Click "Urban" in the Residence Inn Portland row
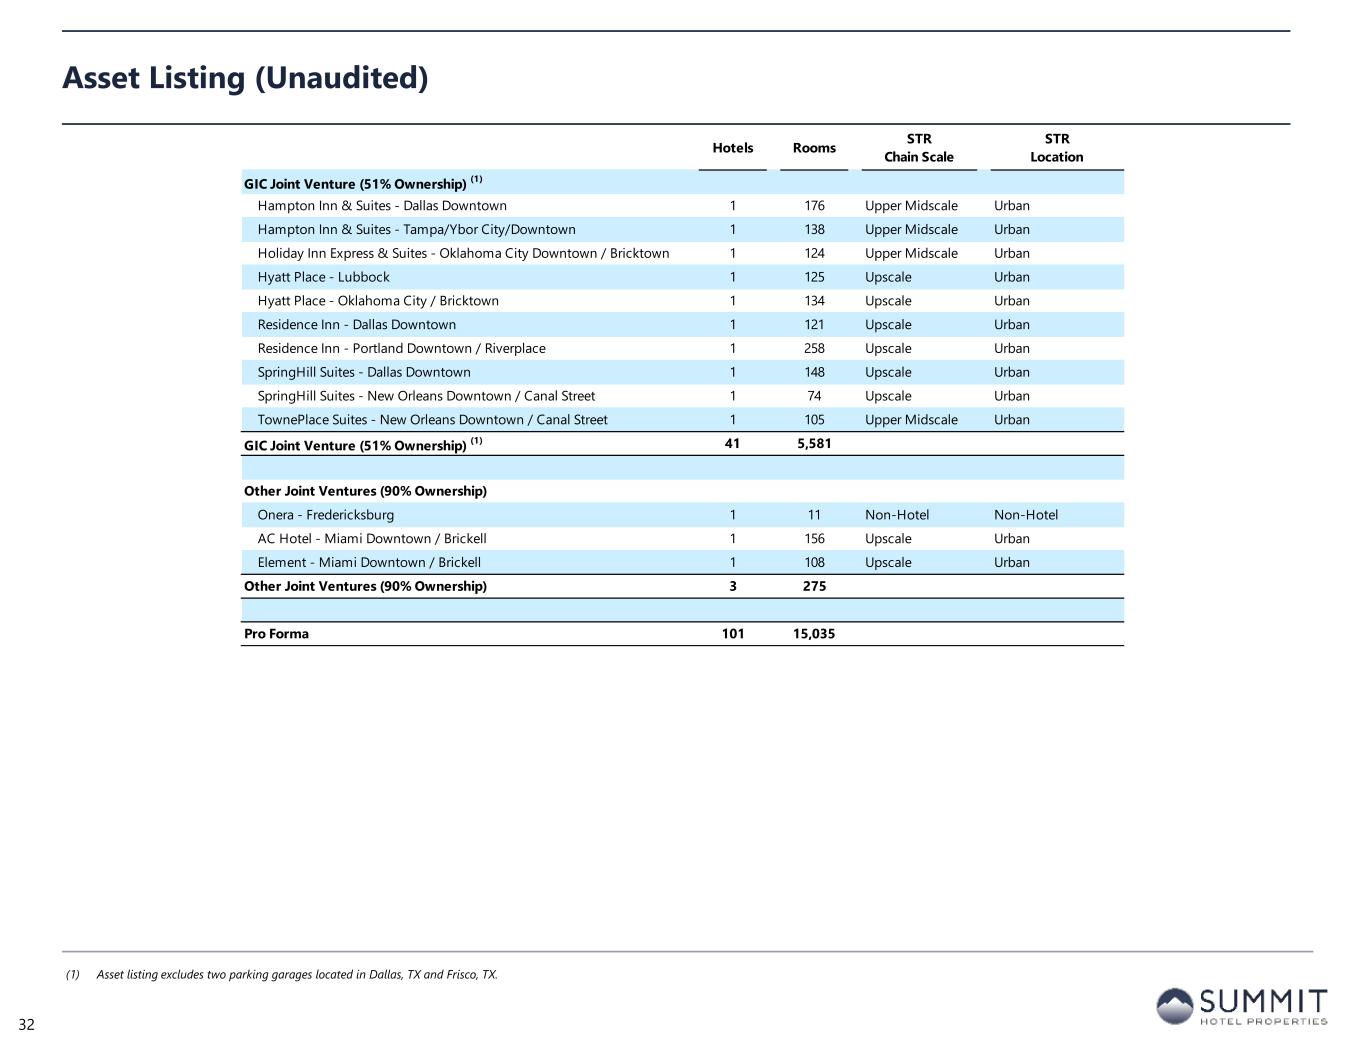The width and height of the screenshot is (1365, 1055). coord(1012,349)
